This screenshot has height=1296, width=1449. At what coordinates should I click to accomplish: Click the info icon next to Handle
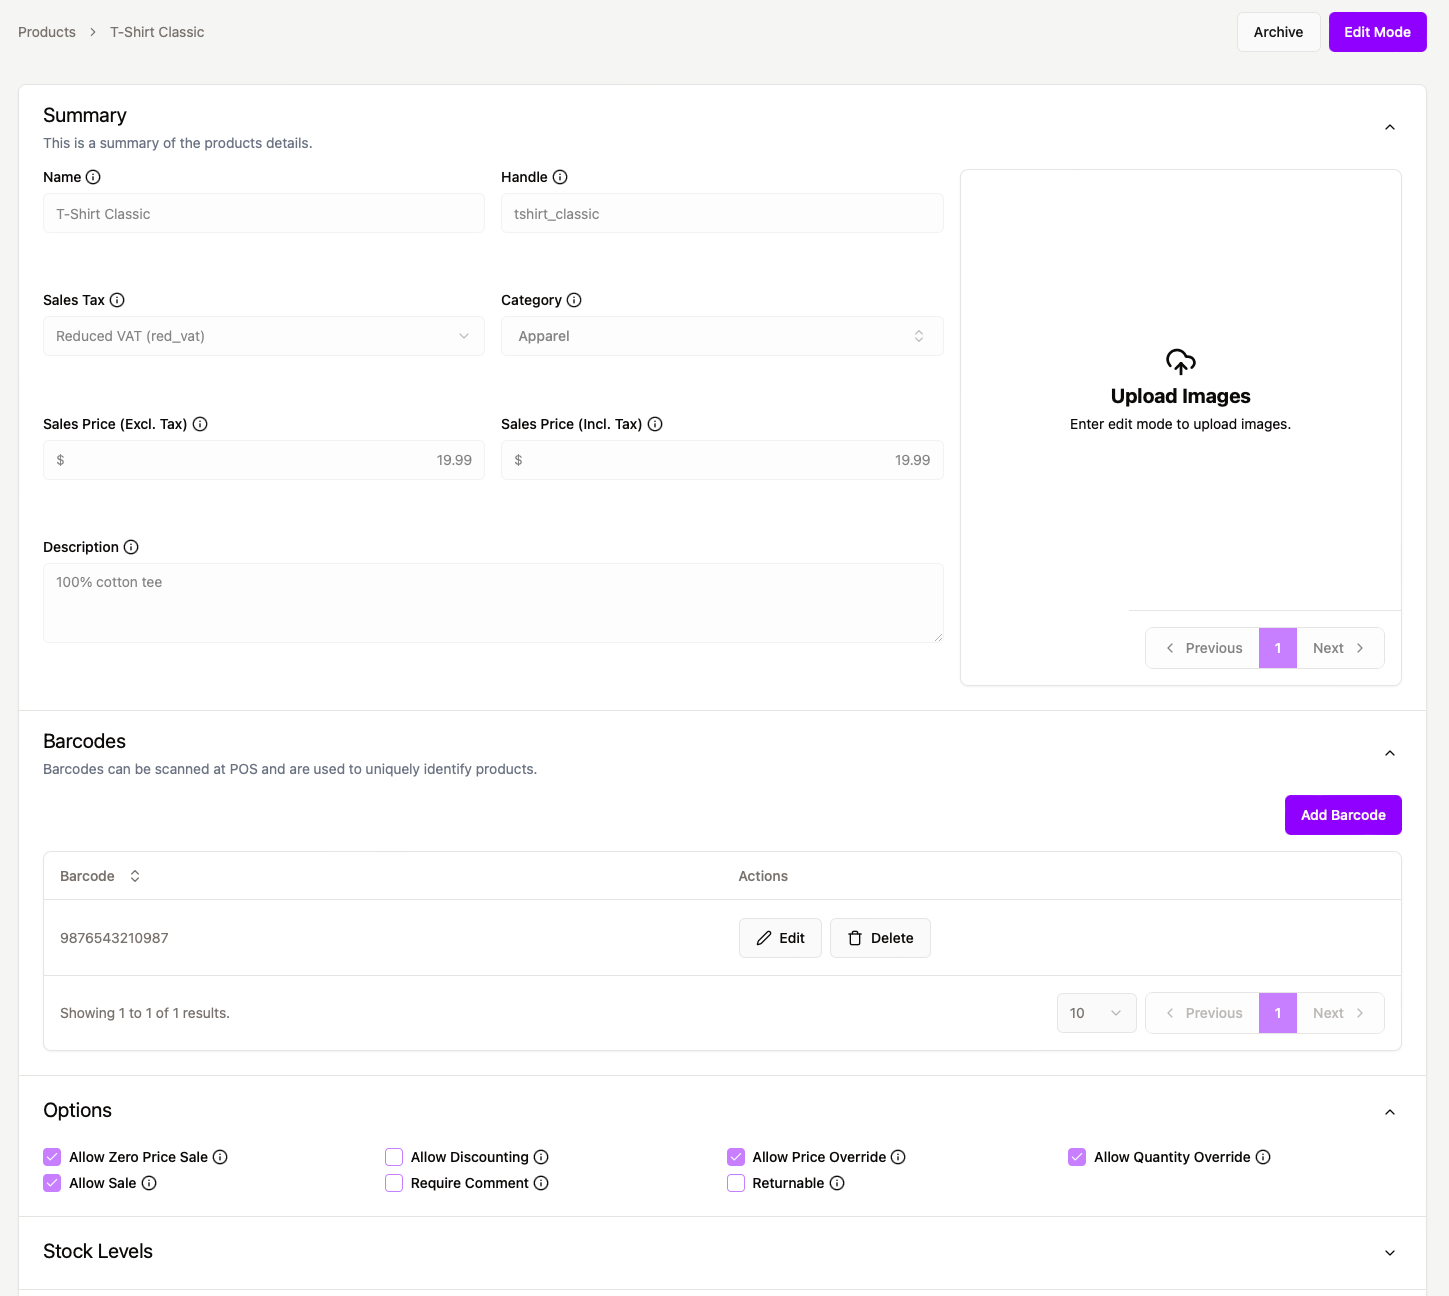560,177
